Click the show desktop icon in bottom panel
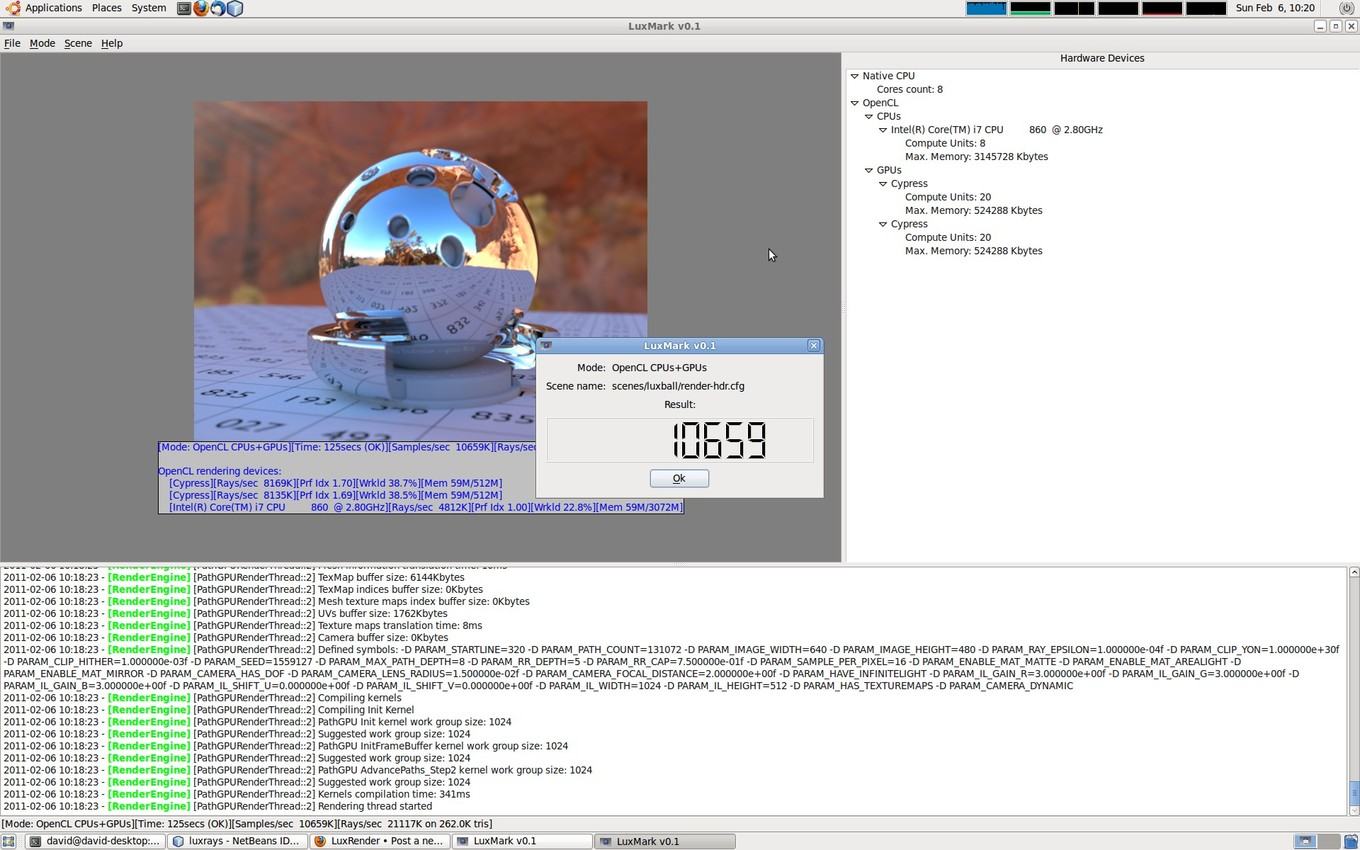Image resolution: width=1360 pixels, height=850 pixels. [8, 841]
